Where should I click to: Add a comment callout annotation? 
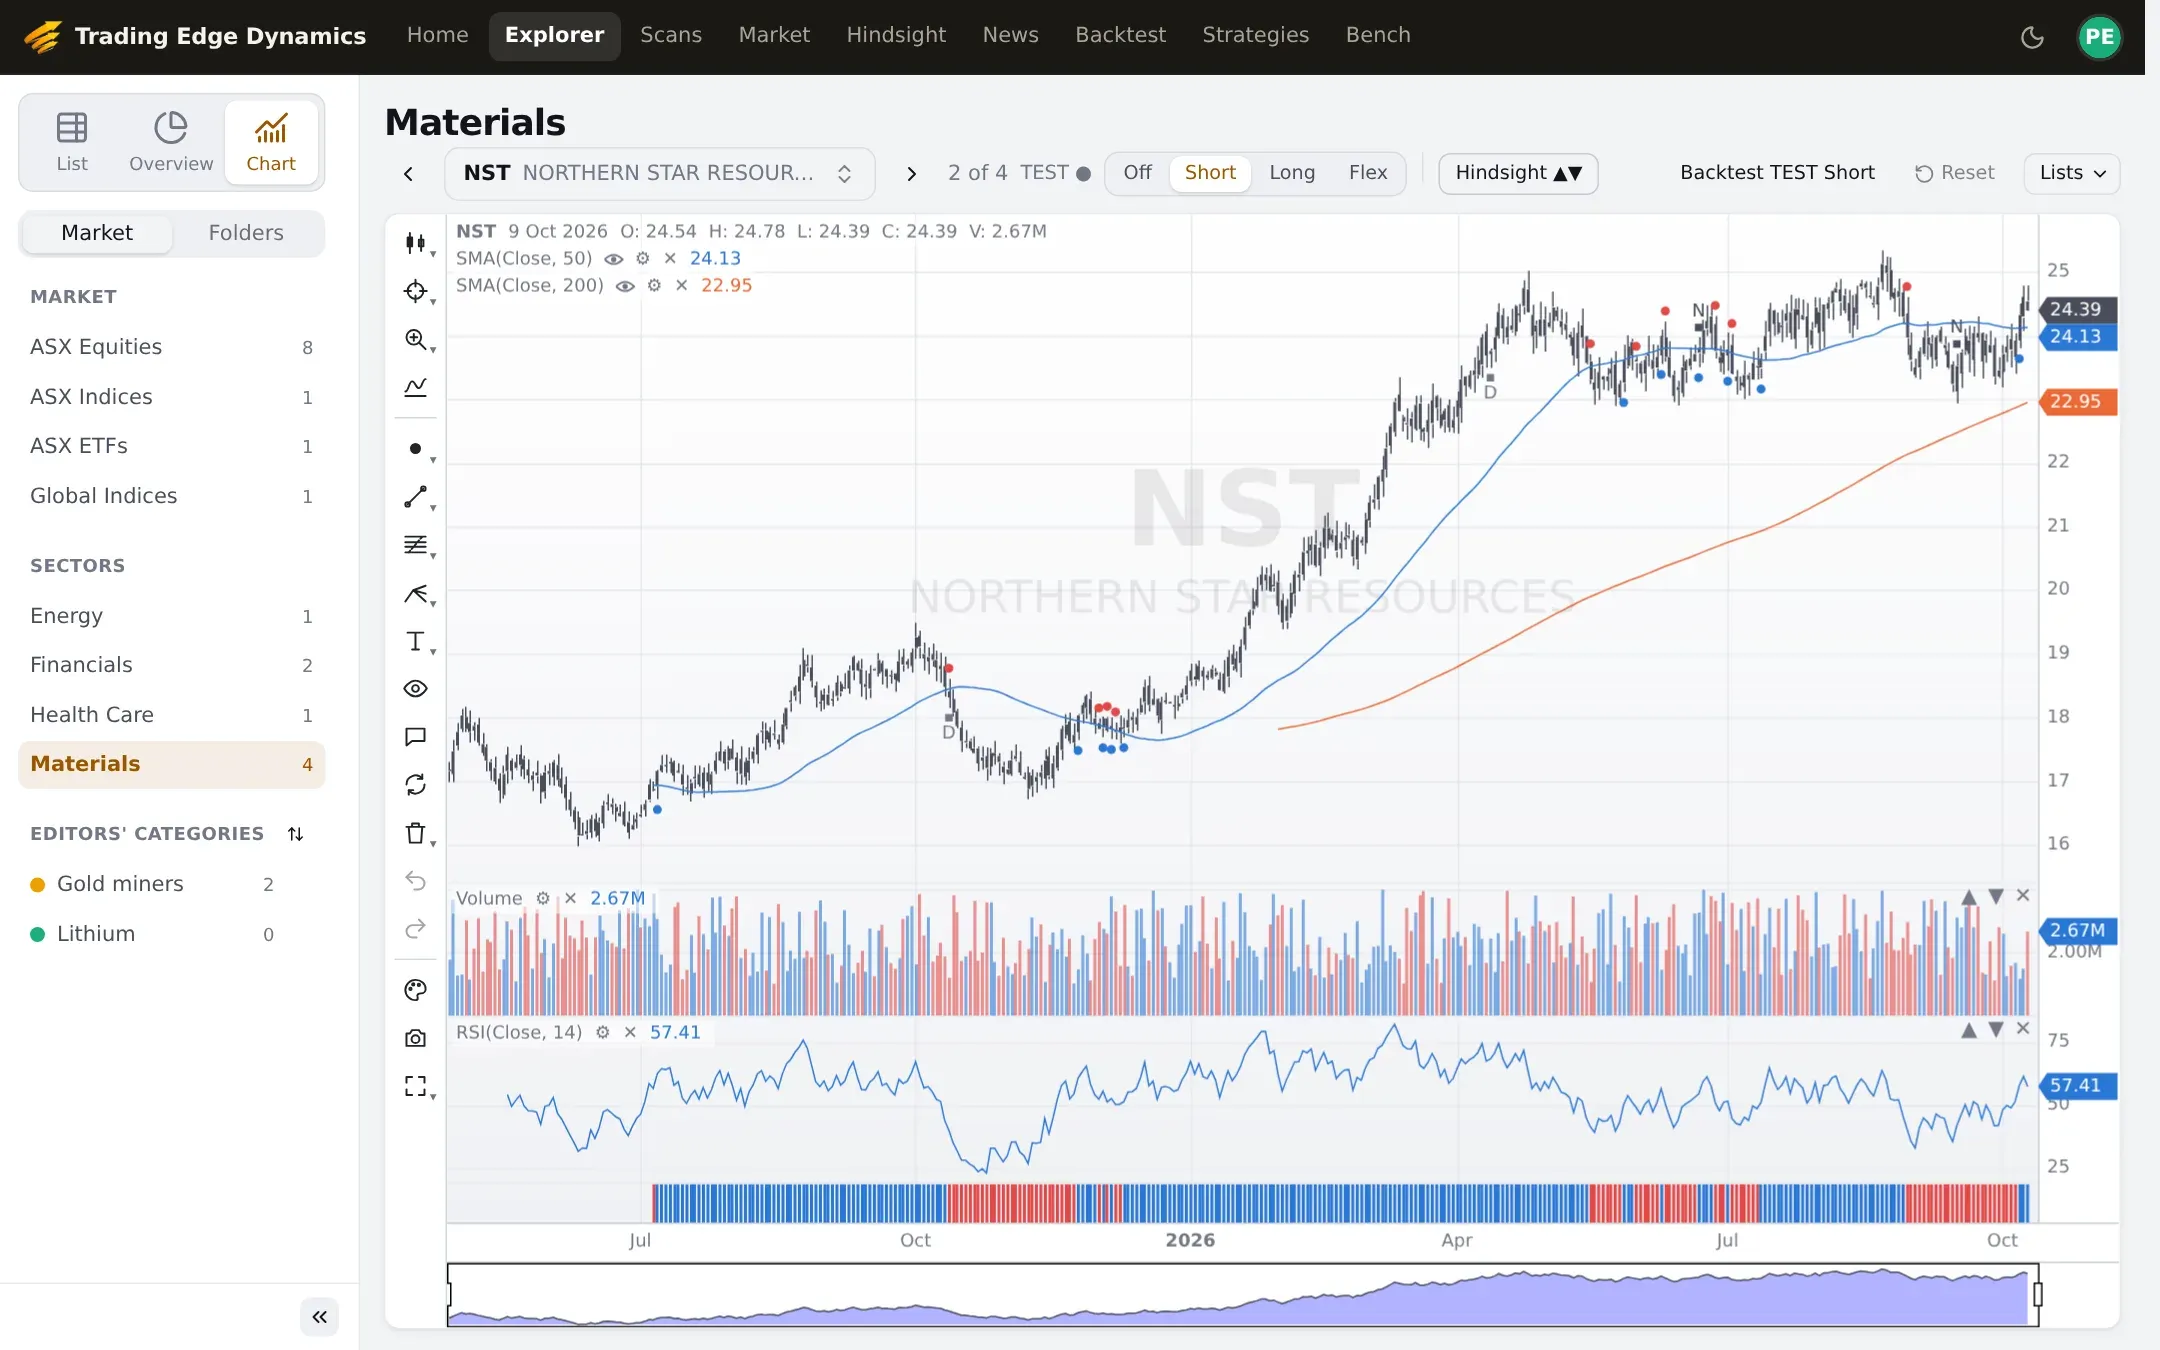coord(415,737)
